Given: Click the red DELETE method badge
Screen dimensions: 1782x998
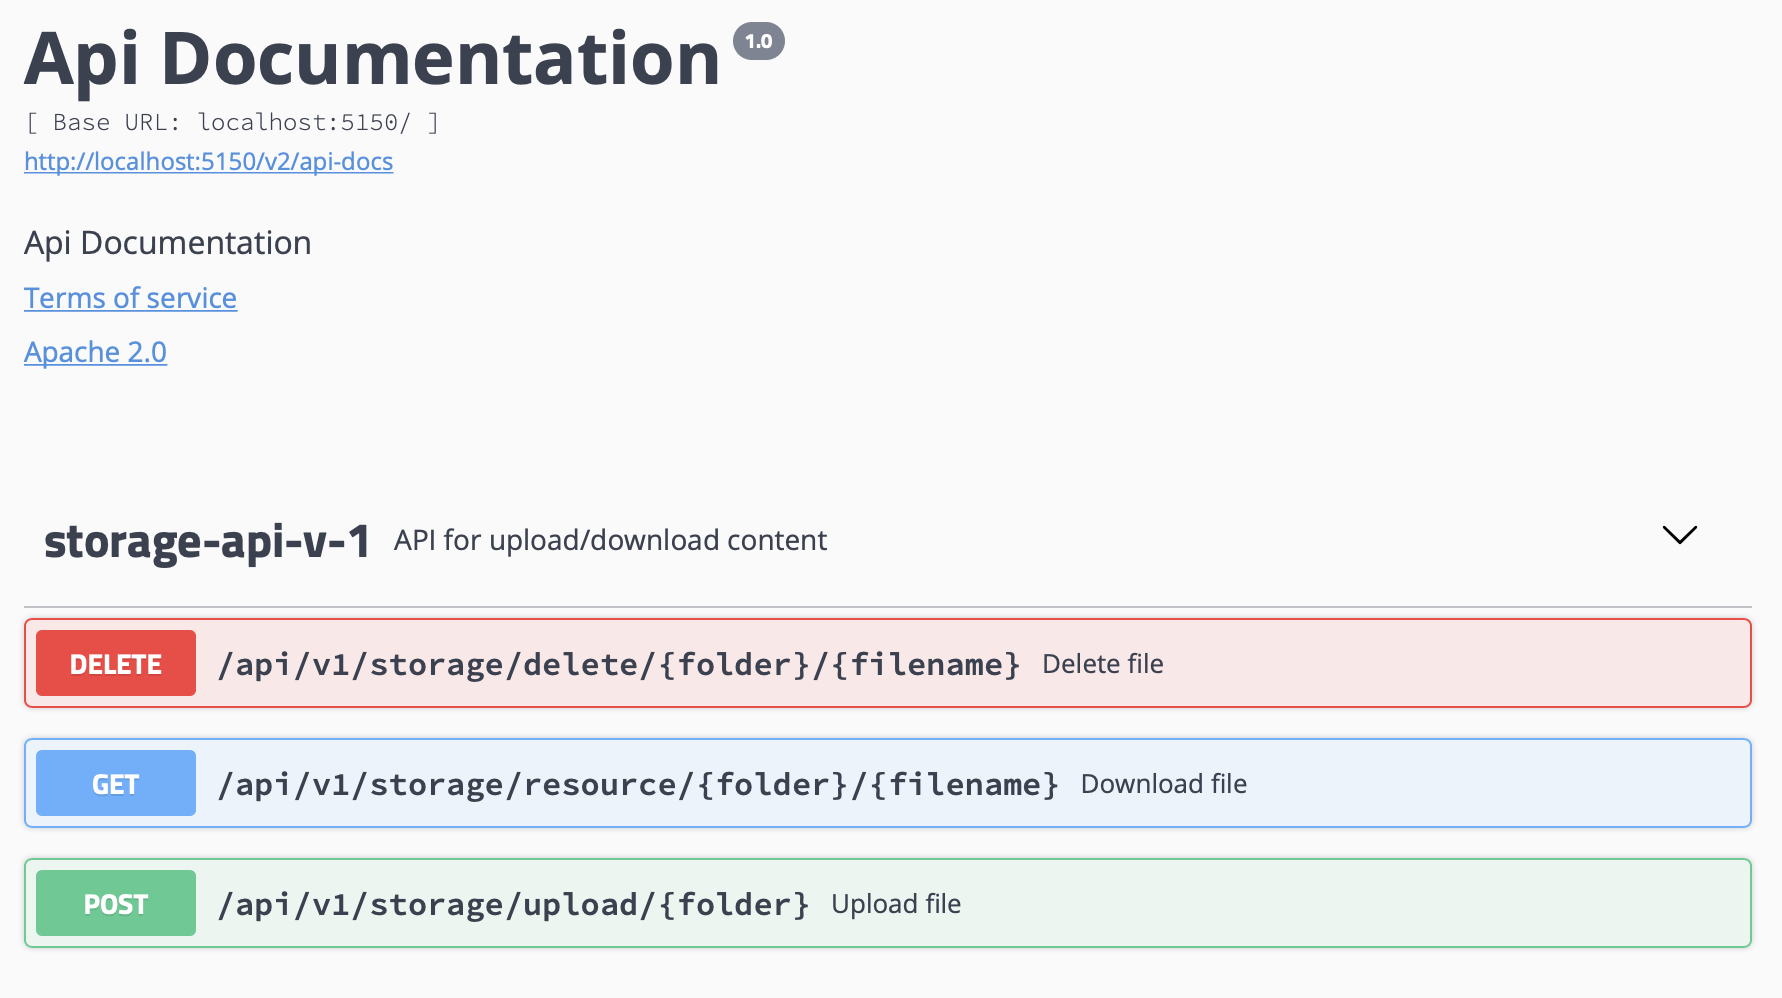Looking at the screenshot, I should (x=116, y=664).
